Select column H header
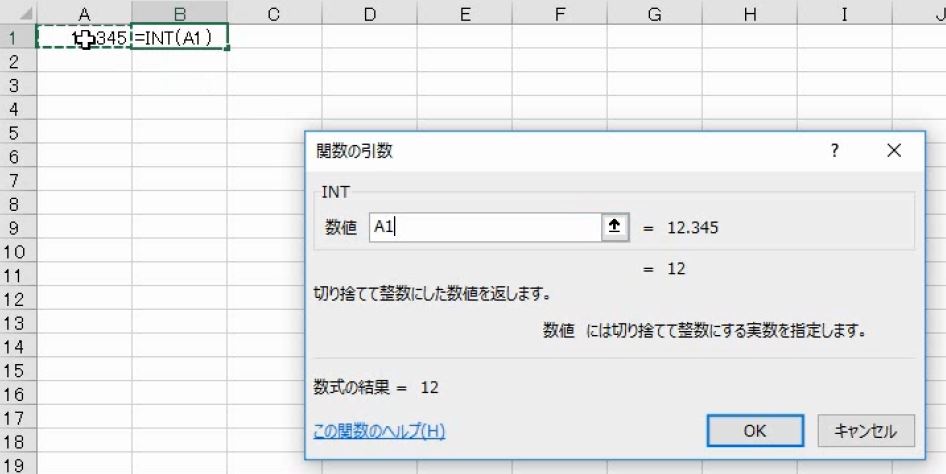946x474 pixels. click(x=749, y=14)
